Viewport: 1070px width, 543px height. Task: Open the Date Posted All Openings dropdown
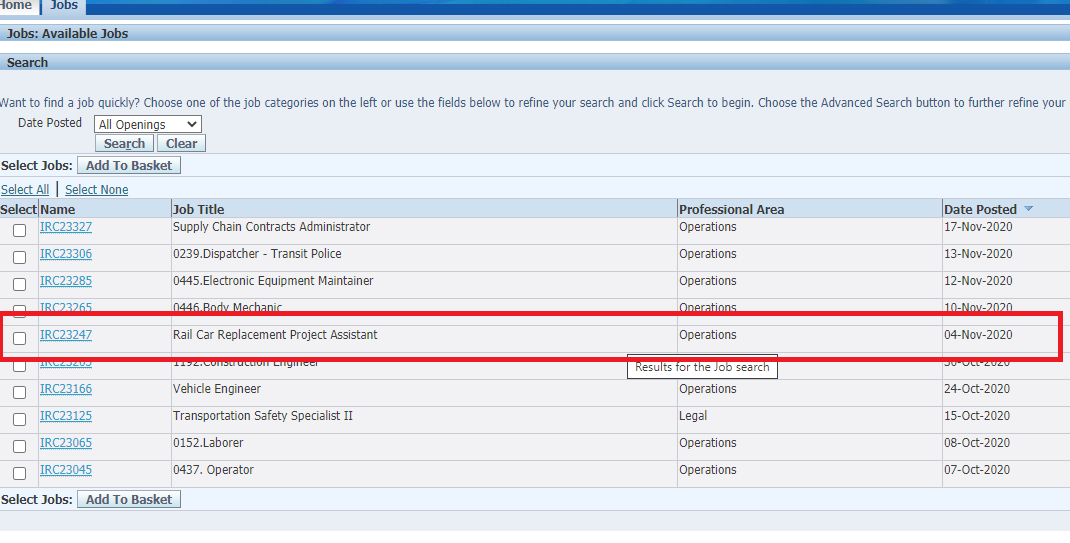pos(148,124)
